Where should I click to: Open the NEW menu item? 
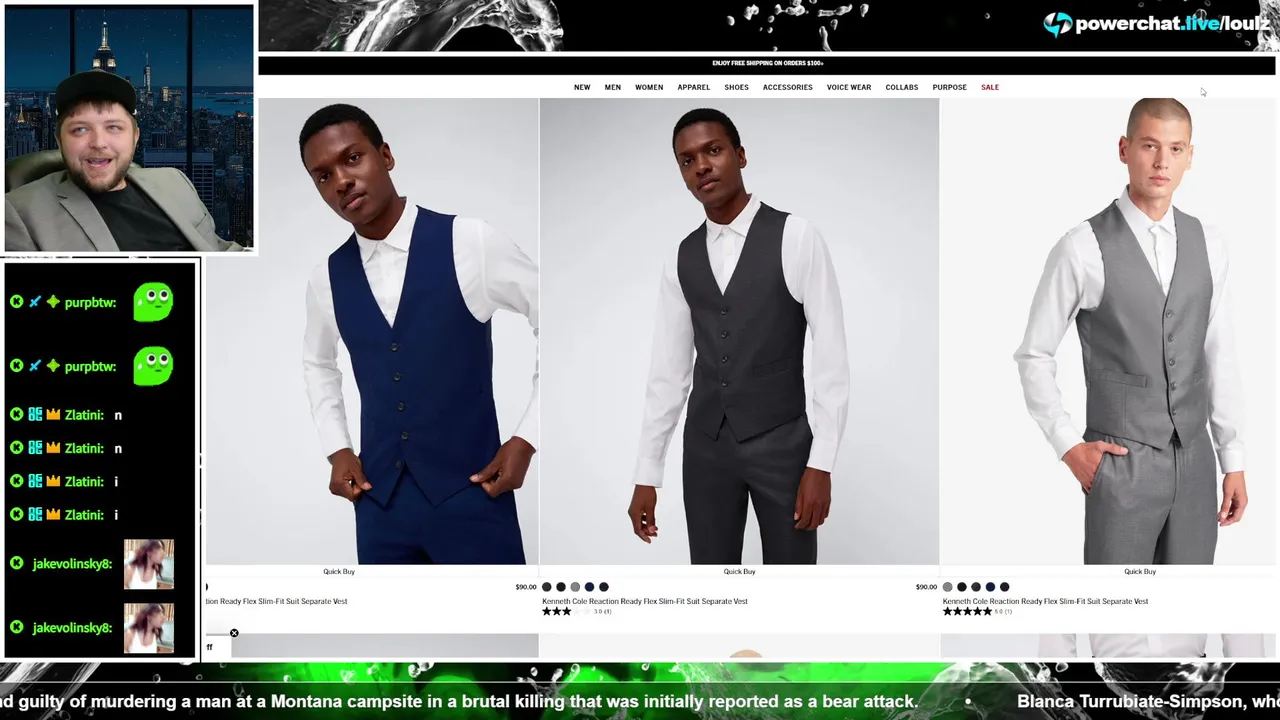pos(582,87)
